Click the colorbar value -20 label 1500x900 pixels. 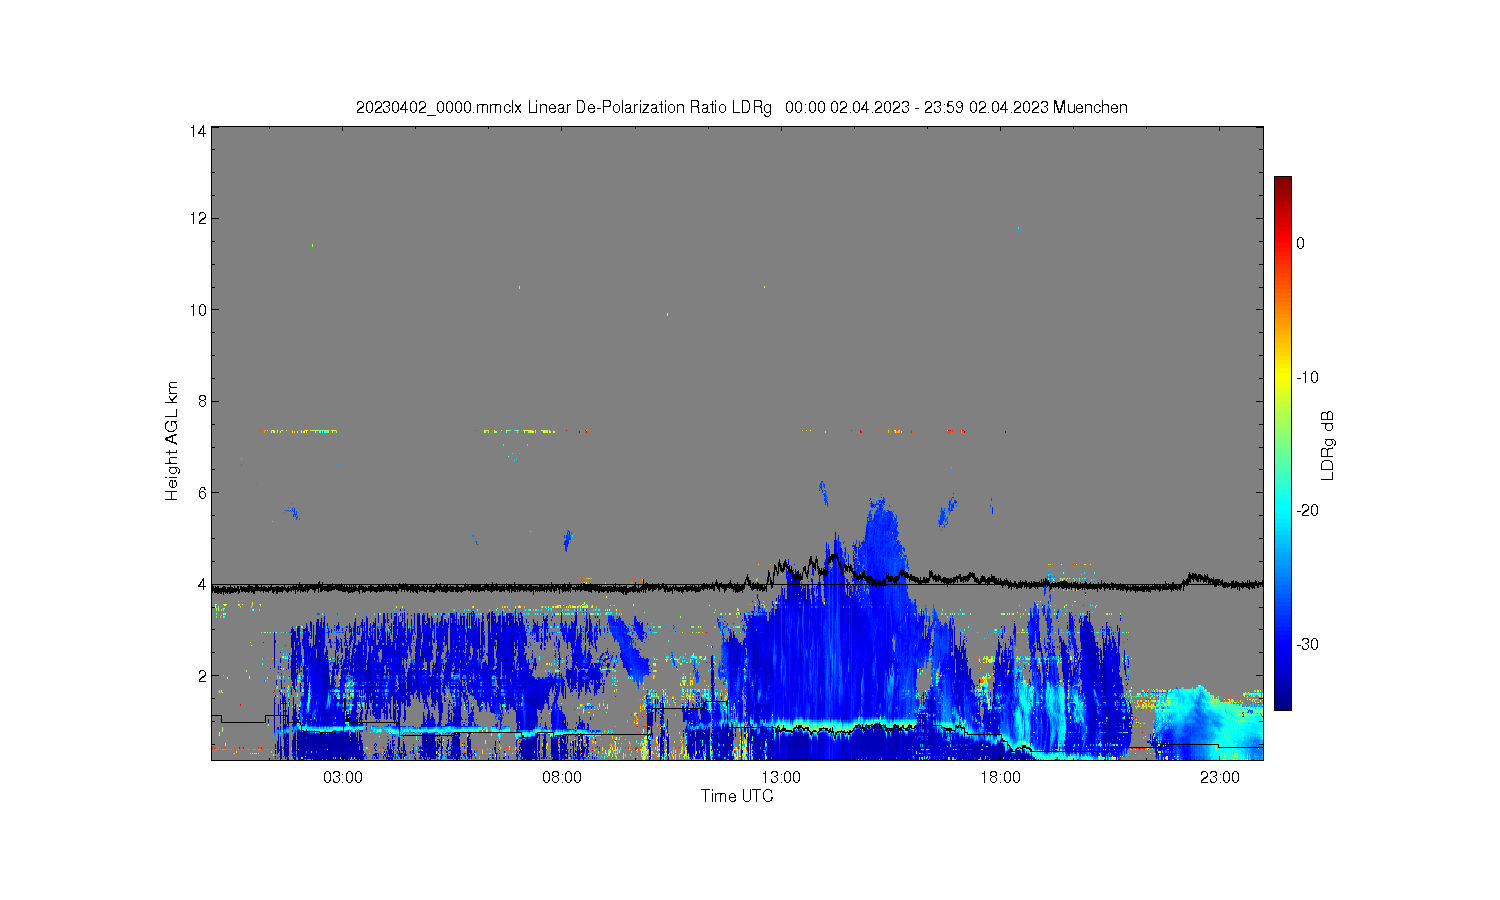[x=1307, y=510]
